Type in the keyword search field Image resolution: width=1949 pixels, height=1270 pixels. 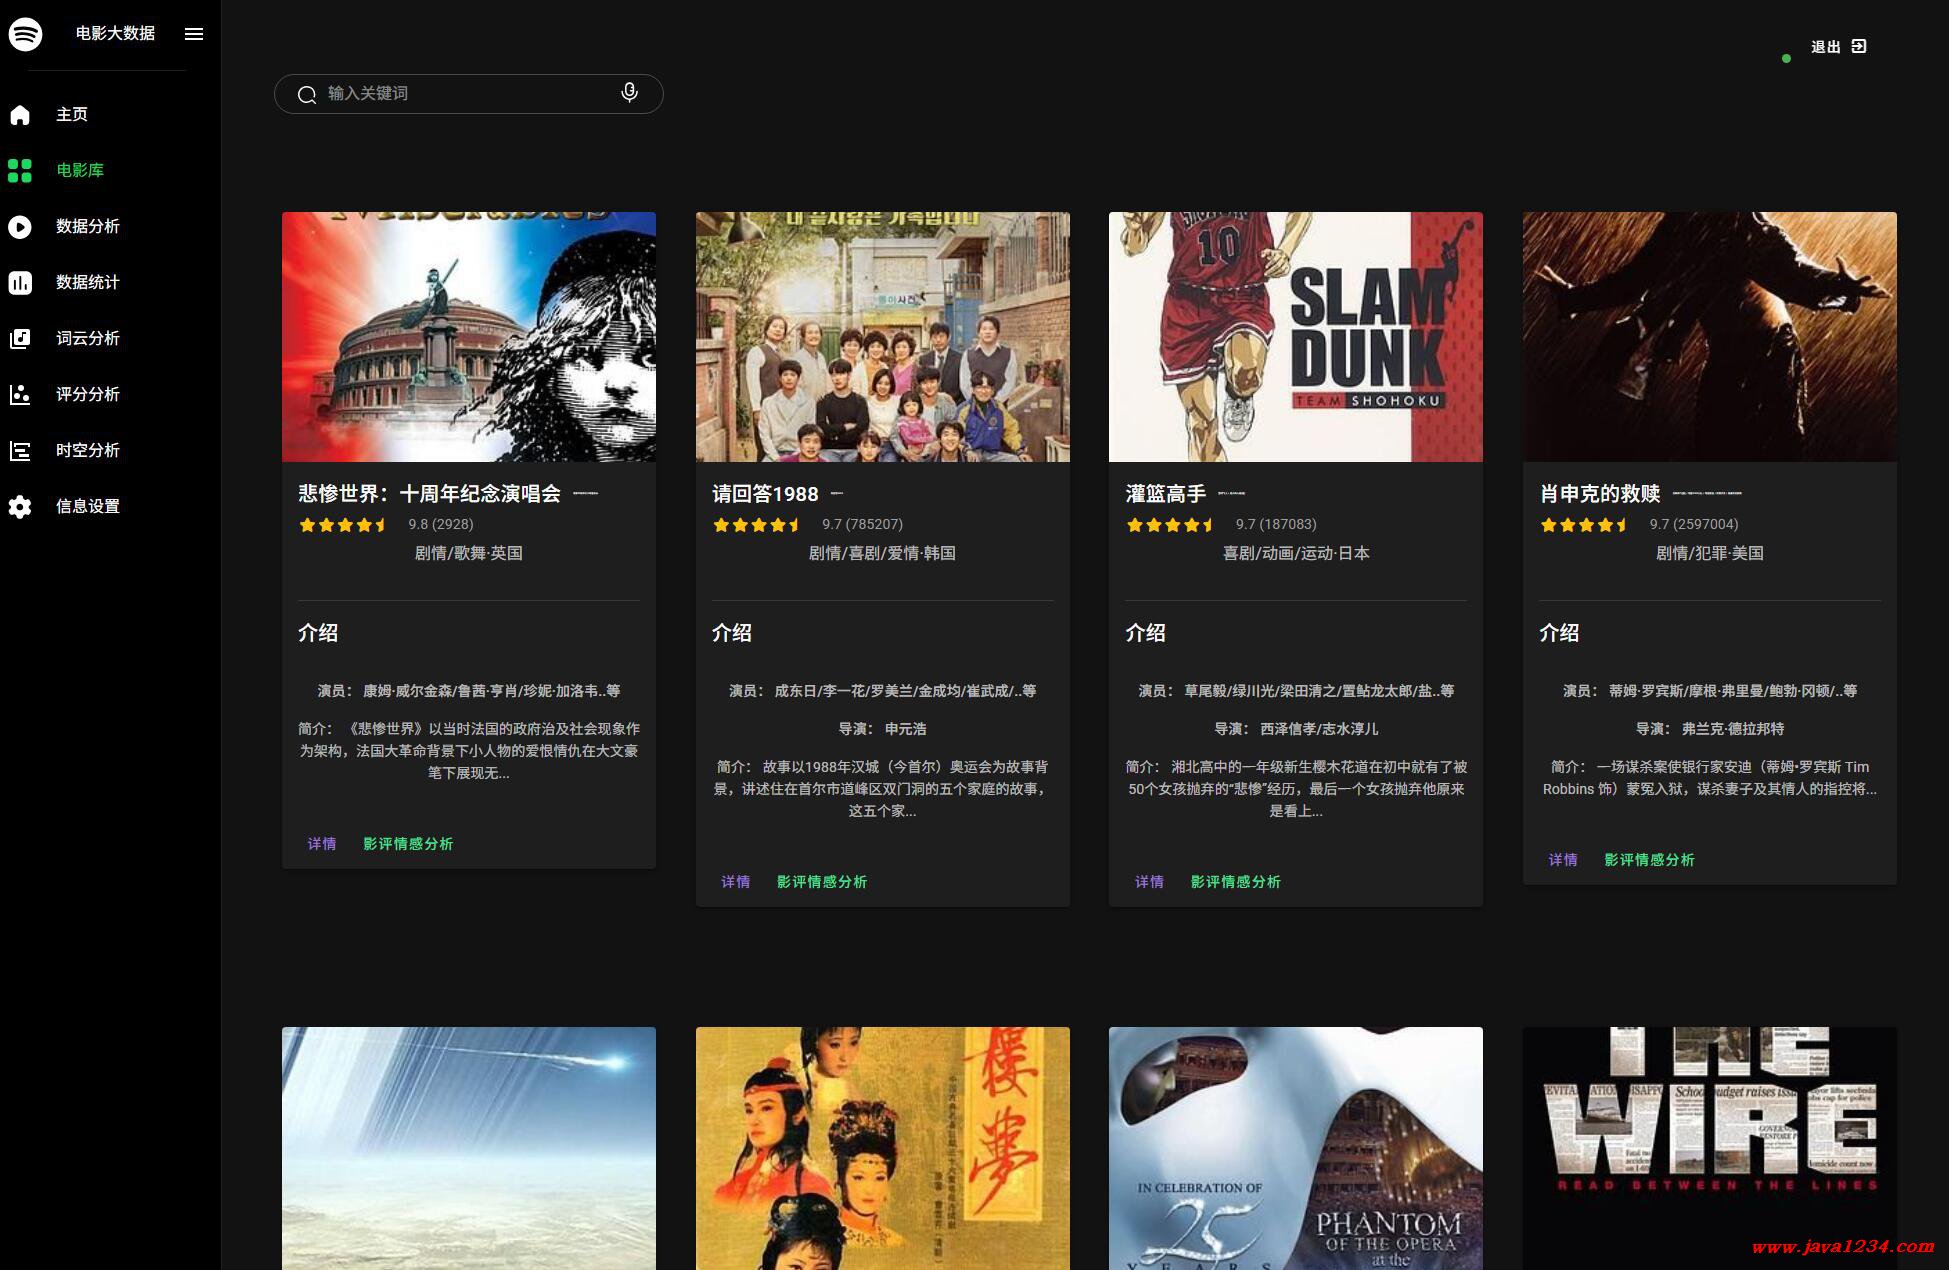coord(460,93)
